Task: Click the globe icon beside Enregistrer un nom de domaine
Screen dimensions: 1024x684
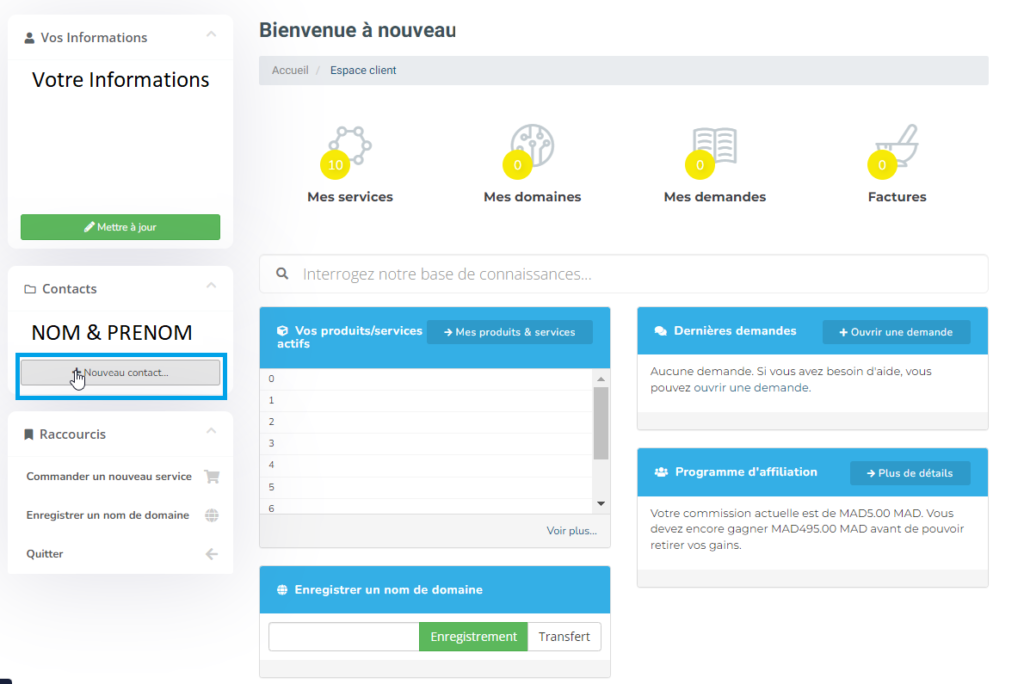Action: tap(211, 516)
